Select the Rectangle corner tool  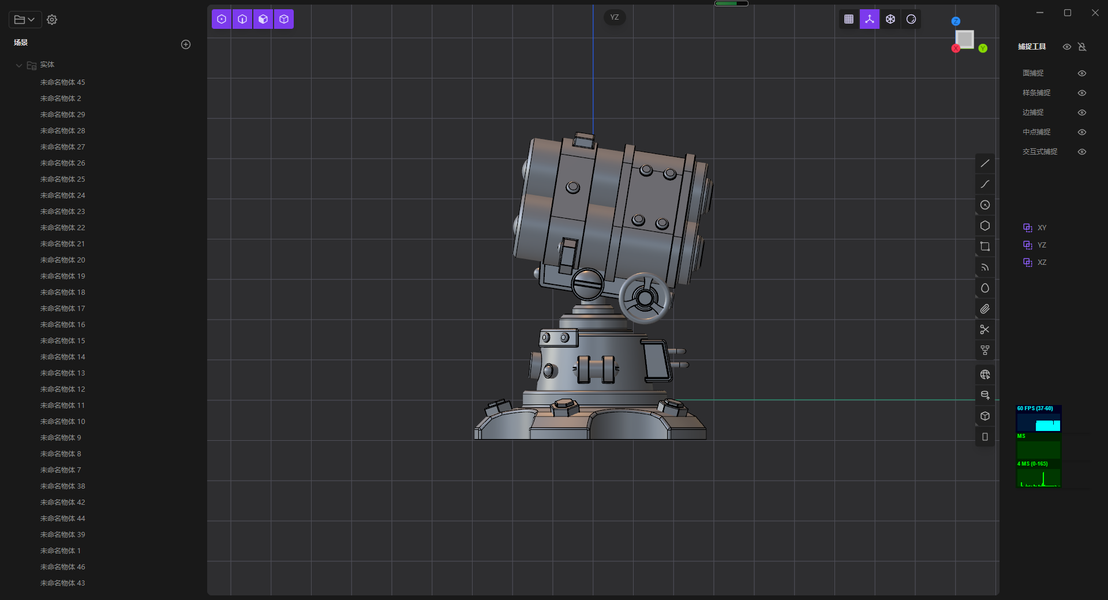tap(985, 247)
